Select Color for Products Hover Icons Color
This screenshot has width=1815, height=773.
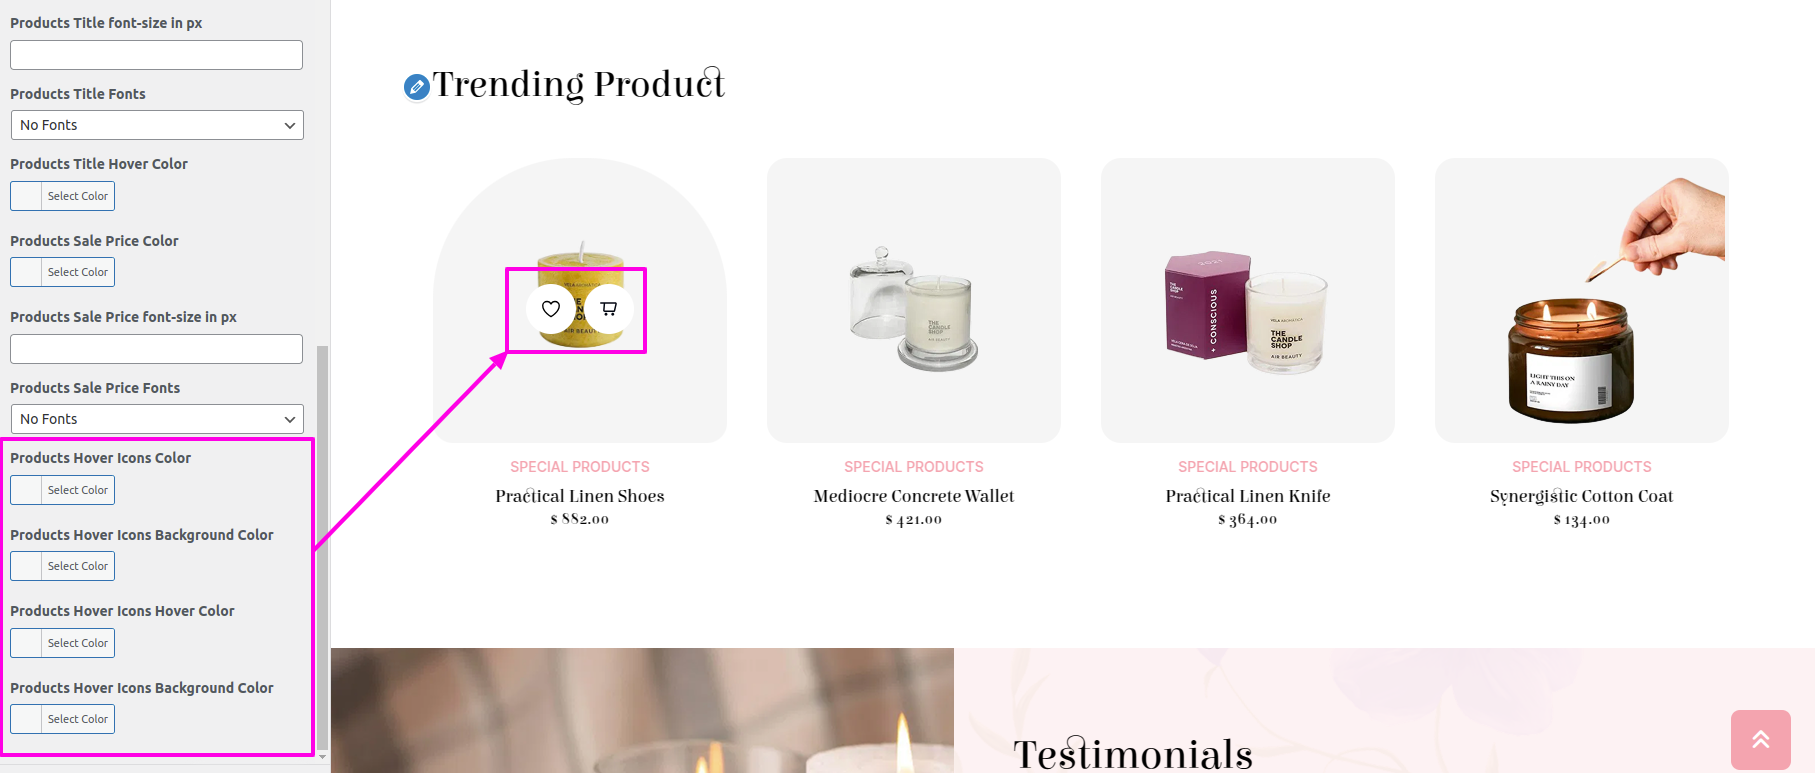pyautogui.click(x=62, y=490)
